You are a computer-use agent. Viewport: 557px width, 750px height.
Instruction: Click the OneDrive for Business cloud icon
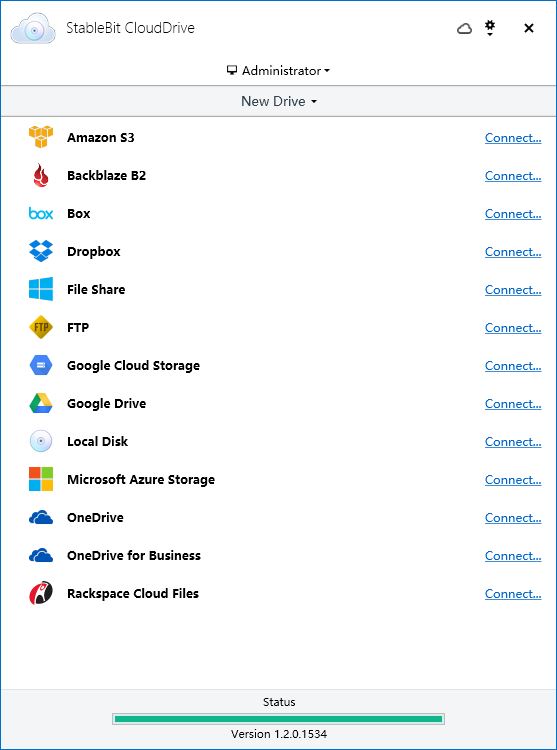[41, 555]
